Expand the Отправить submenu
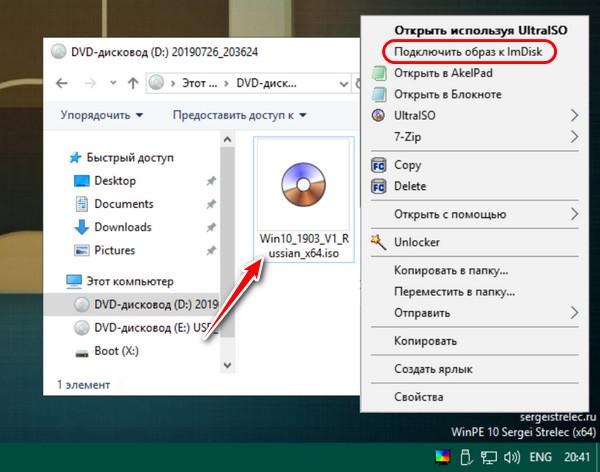 pos(574,313)
